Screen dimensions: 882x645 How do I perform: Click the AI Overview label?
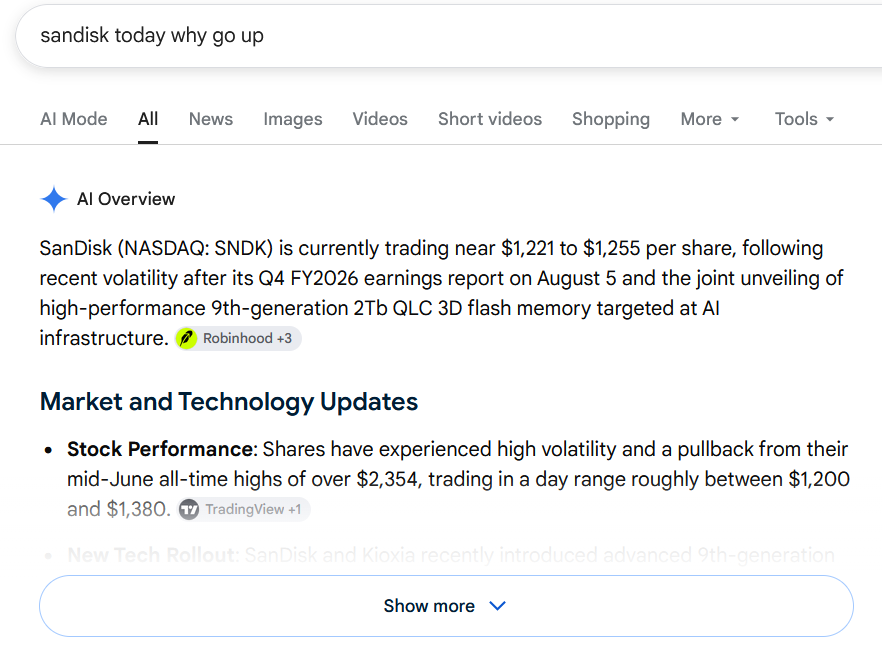coord(126,199)
